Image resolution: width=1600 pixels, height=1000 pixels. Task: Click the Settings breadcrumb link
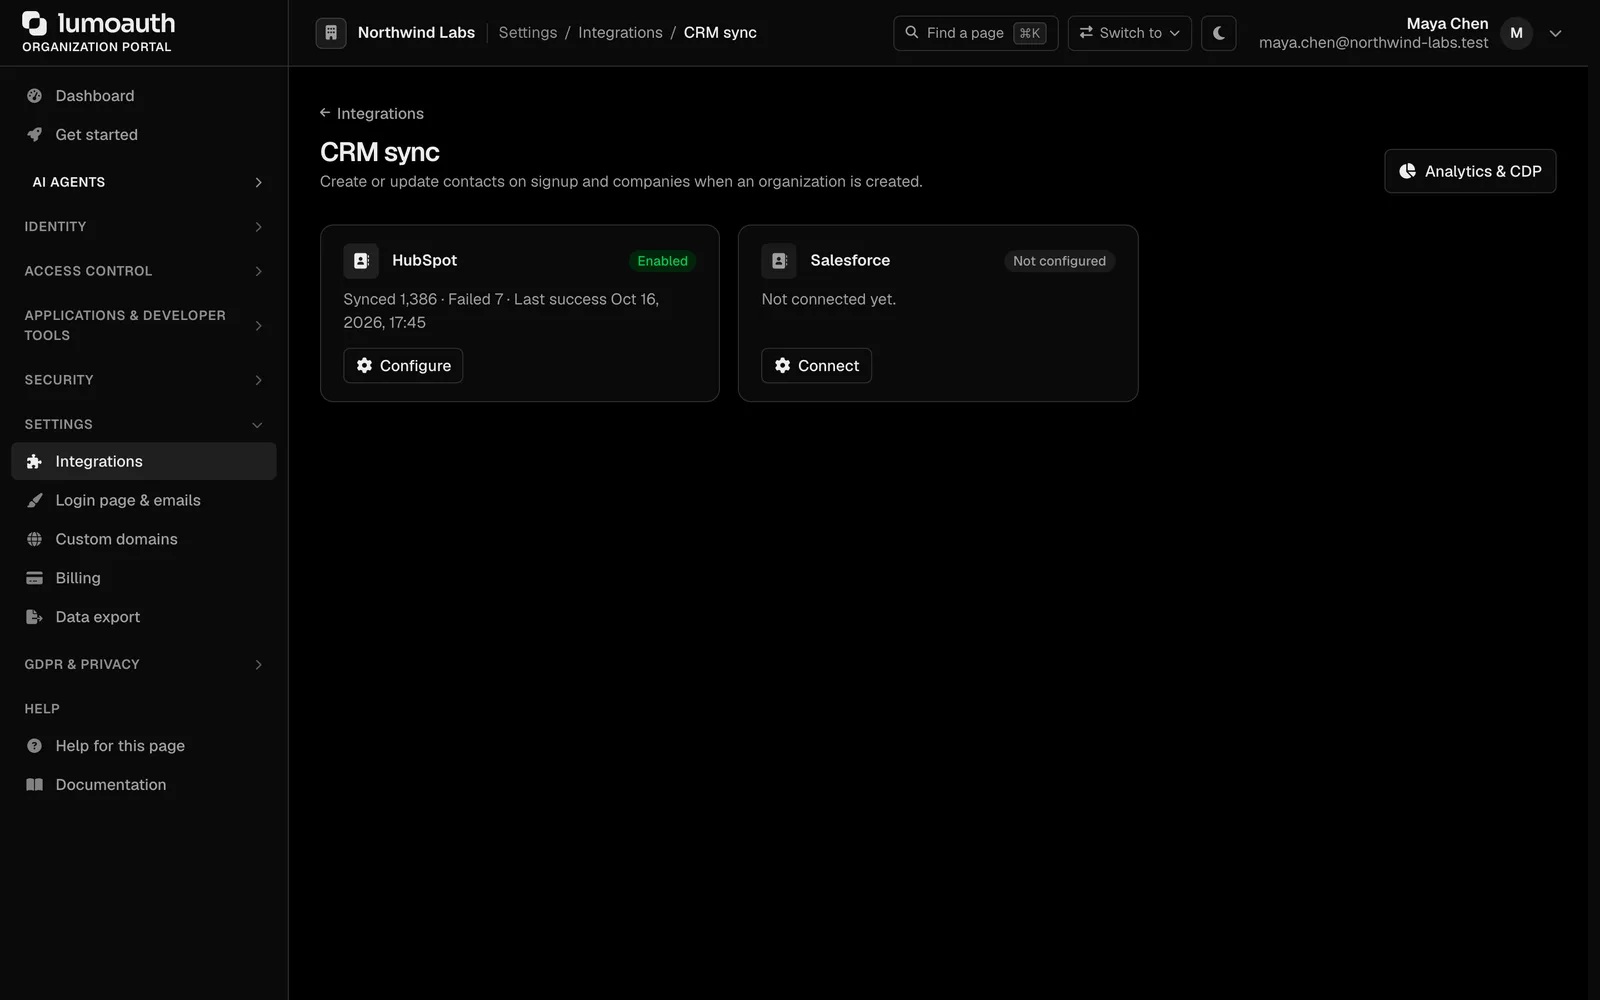pos(528,33)
